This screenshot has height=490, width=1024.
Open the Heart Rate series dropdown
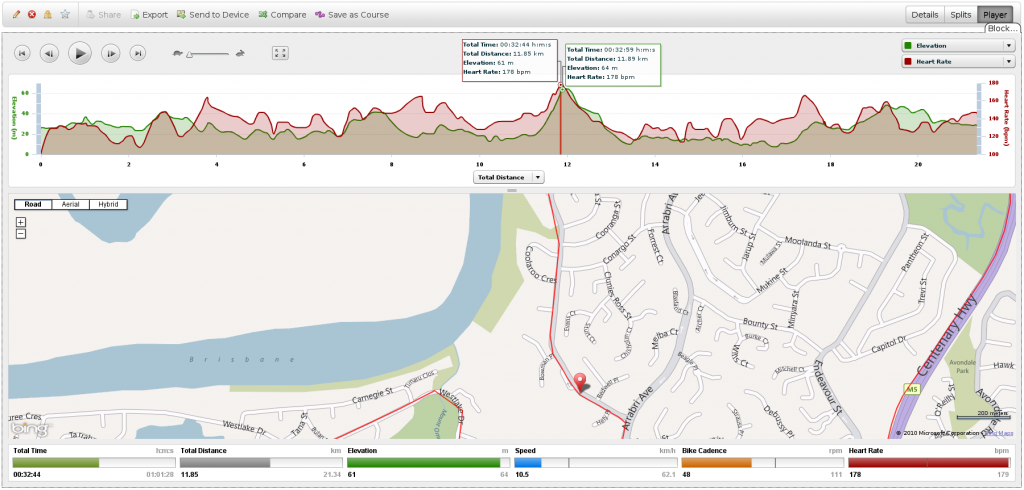pos(957,61)
